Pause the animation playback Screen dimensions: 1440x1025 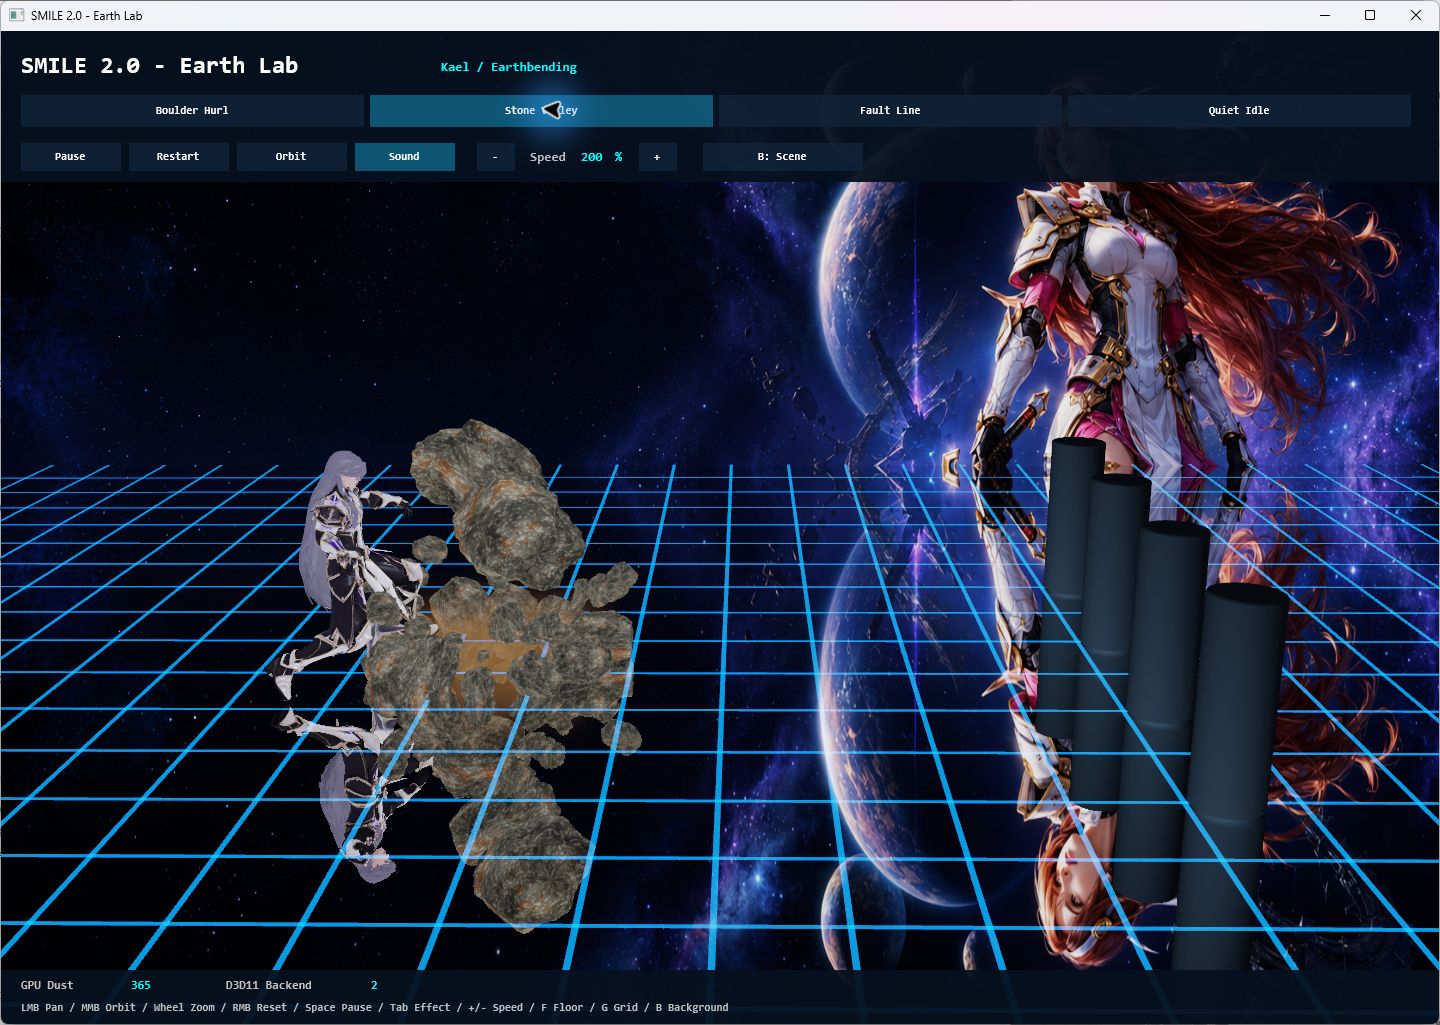pos(70,157)
